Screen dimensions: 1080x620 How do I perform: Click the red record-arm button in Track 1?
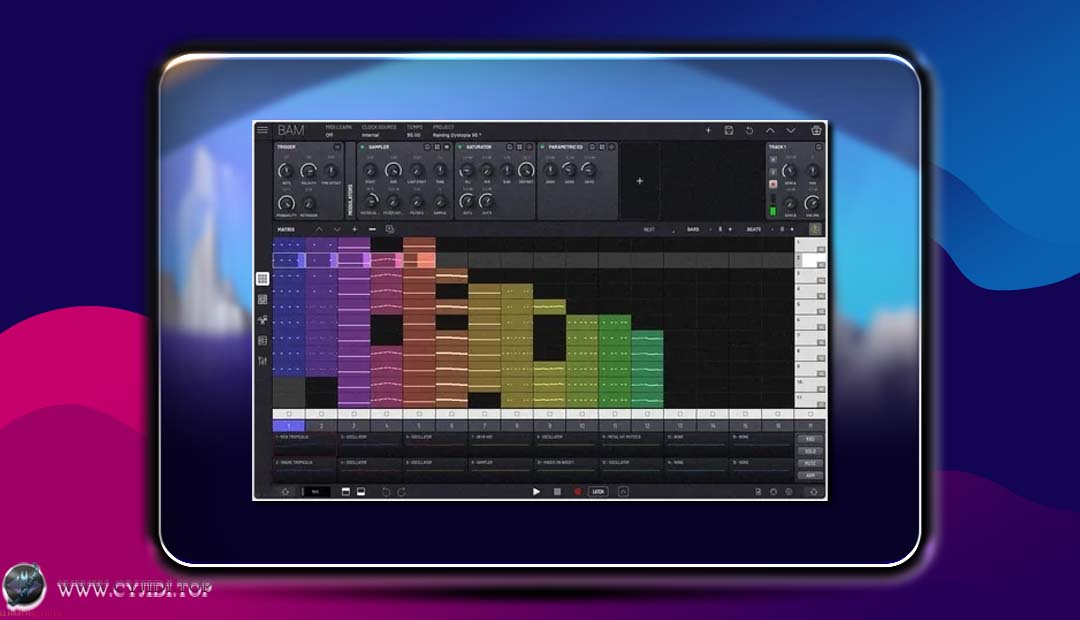(x=773, y=184)
